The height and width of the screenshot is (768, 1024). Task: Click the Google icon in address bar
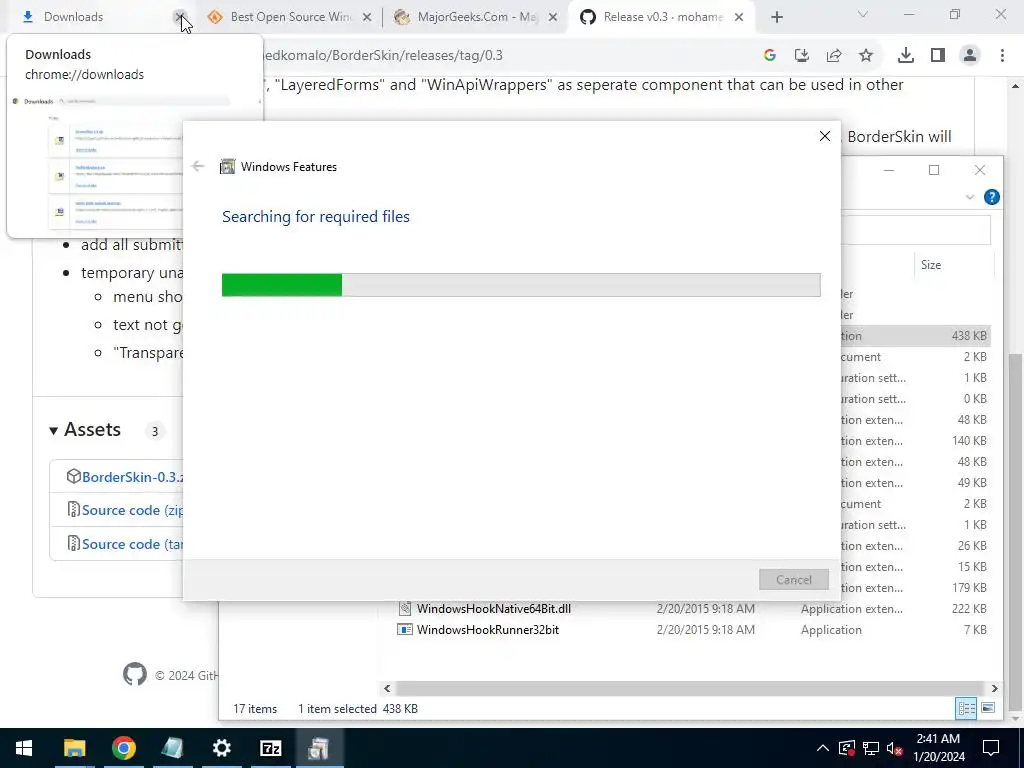coord(770,56)
